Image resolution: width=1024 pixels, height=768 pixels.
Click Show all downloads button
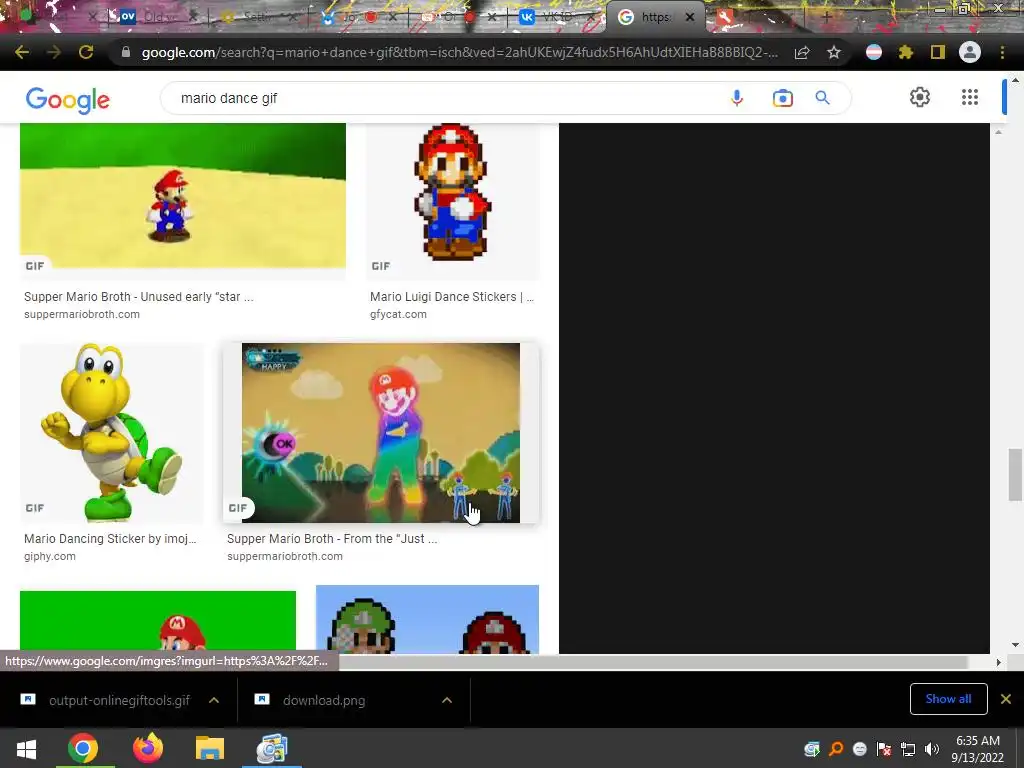948,699
